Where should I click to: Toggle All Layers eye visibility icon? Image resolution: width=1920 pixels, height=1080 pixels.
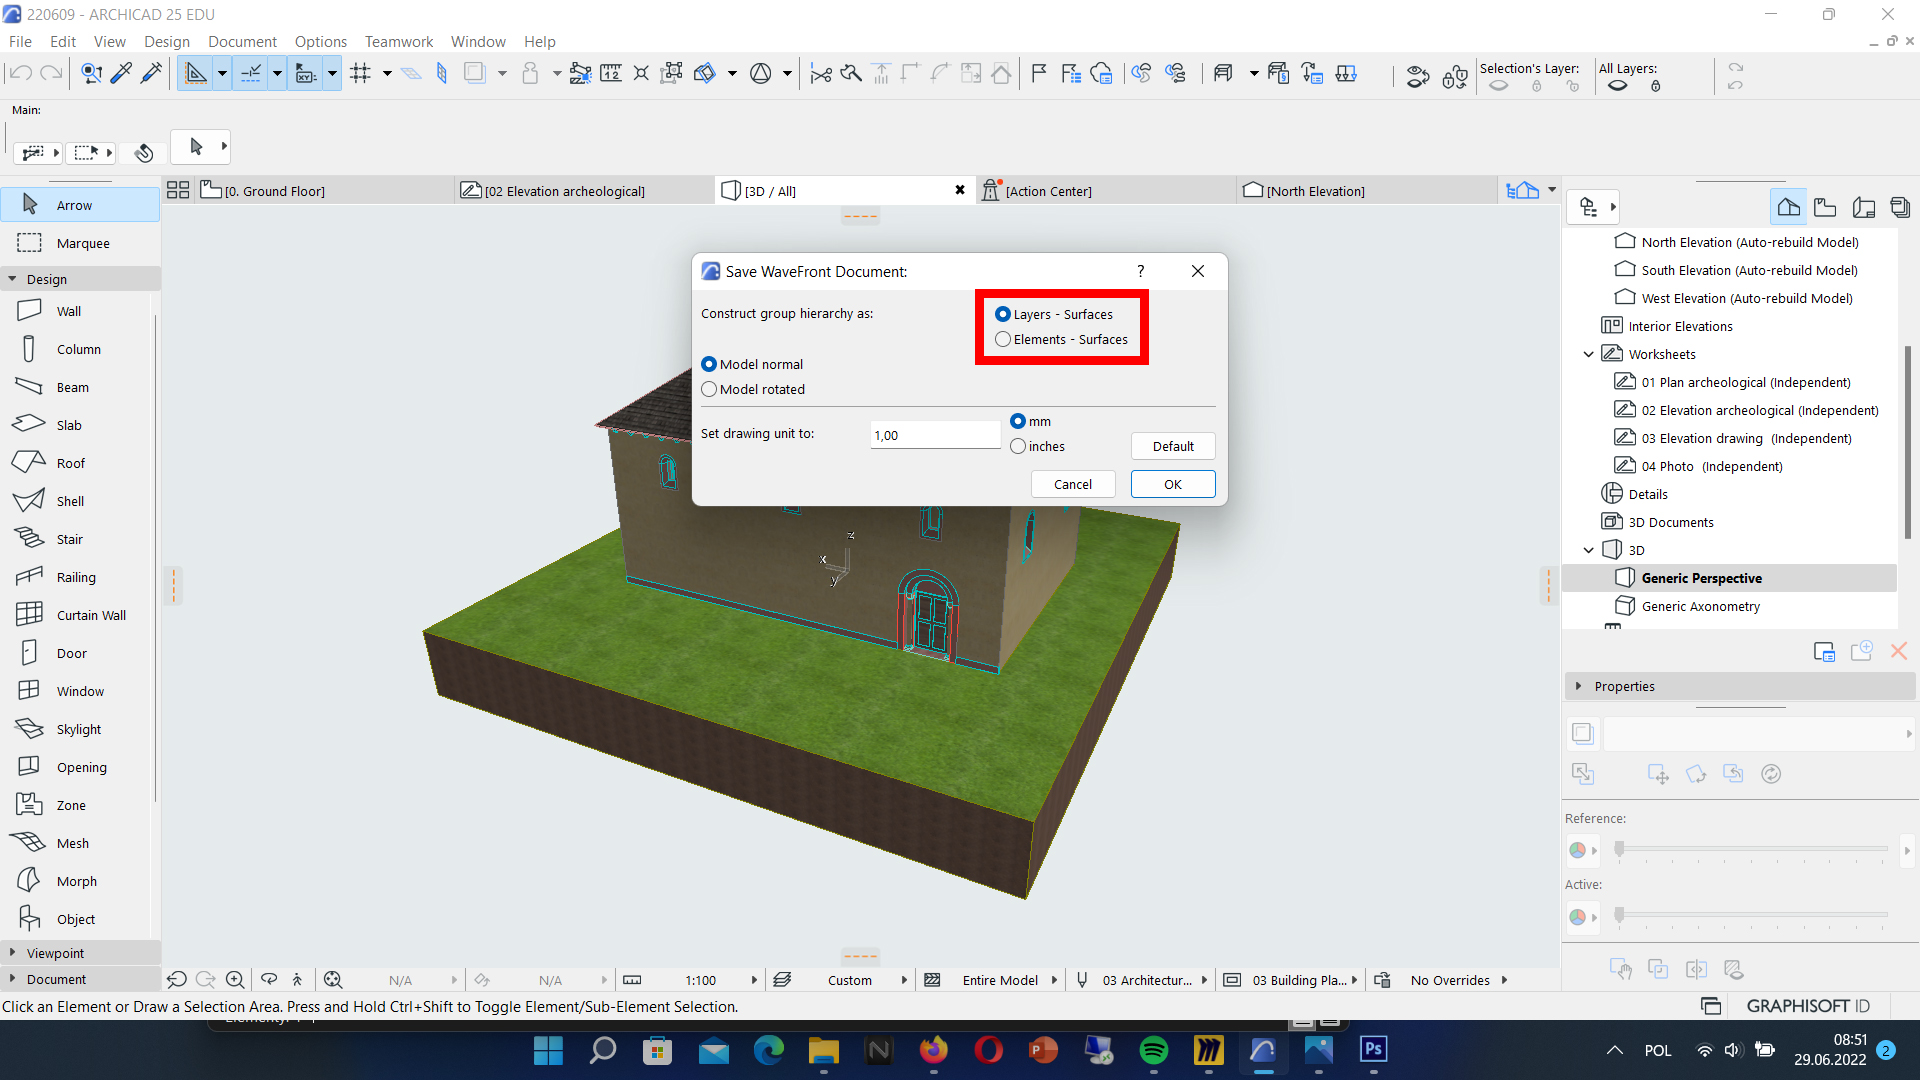coord(1618,86)
